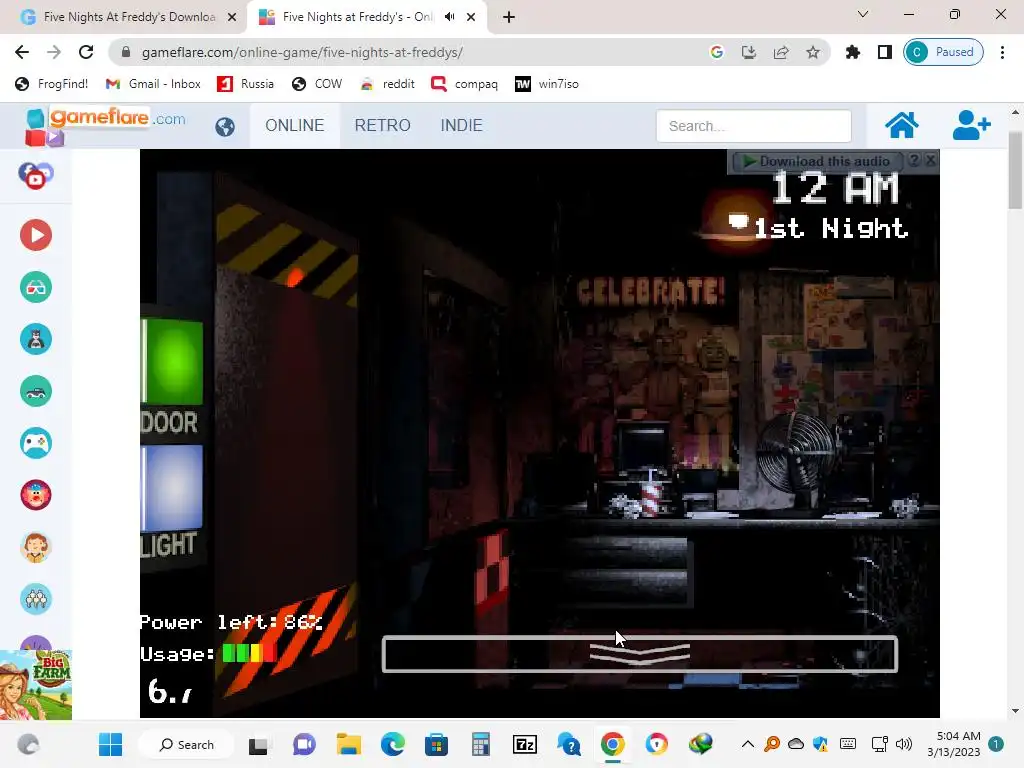The image size is (1024, 768).
Task: Open the COW bookmark
Action: click(317, 84)
